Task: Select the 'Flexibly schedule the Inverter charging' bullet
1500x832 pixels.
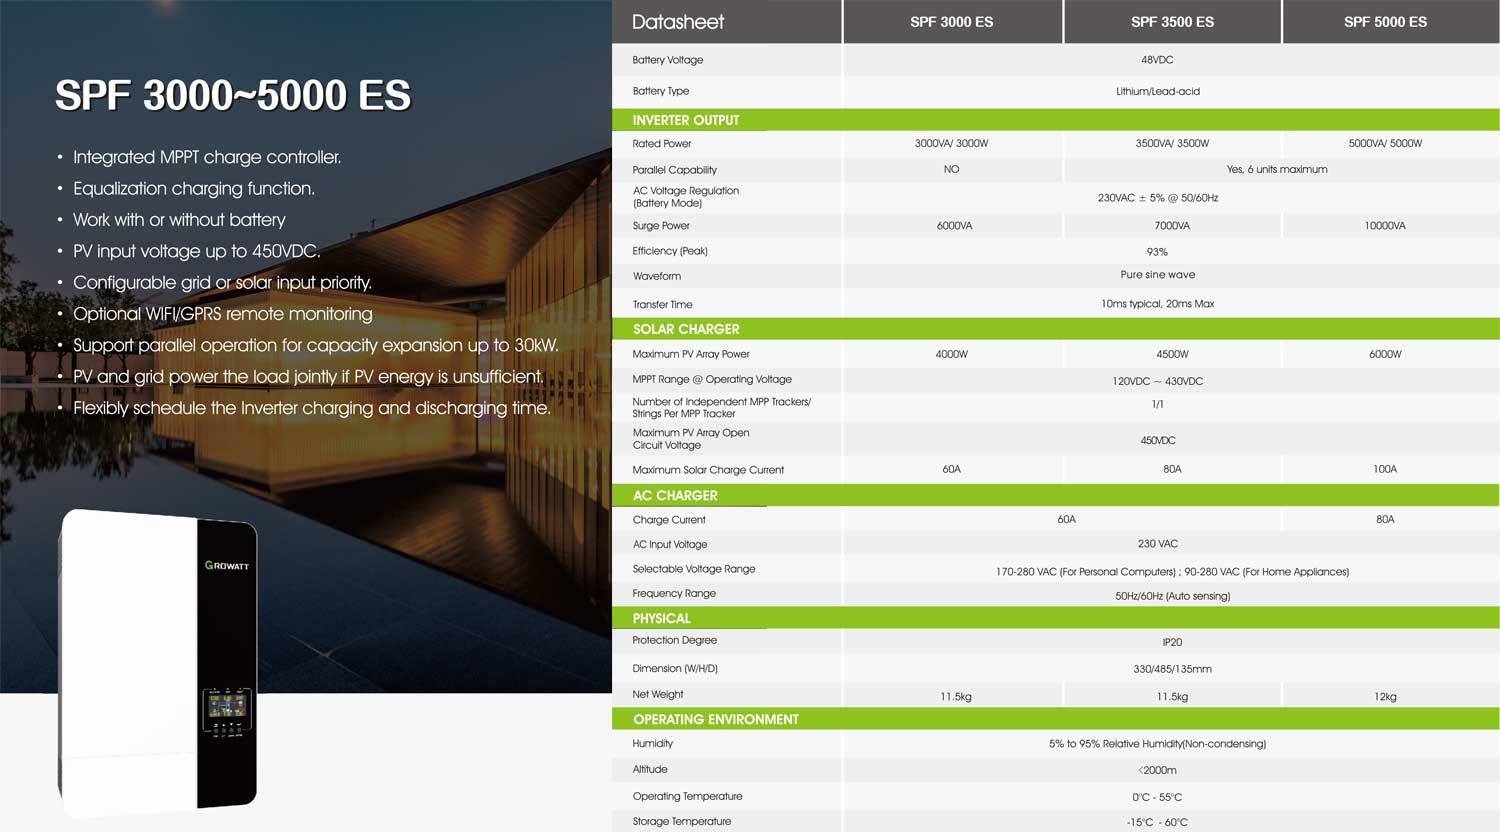Action: click(311, 408)
